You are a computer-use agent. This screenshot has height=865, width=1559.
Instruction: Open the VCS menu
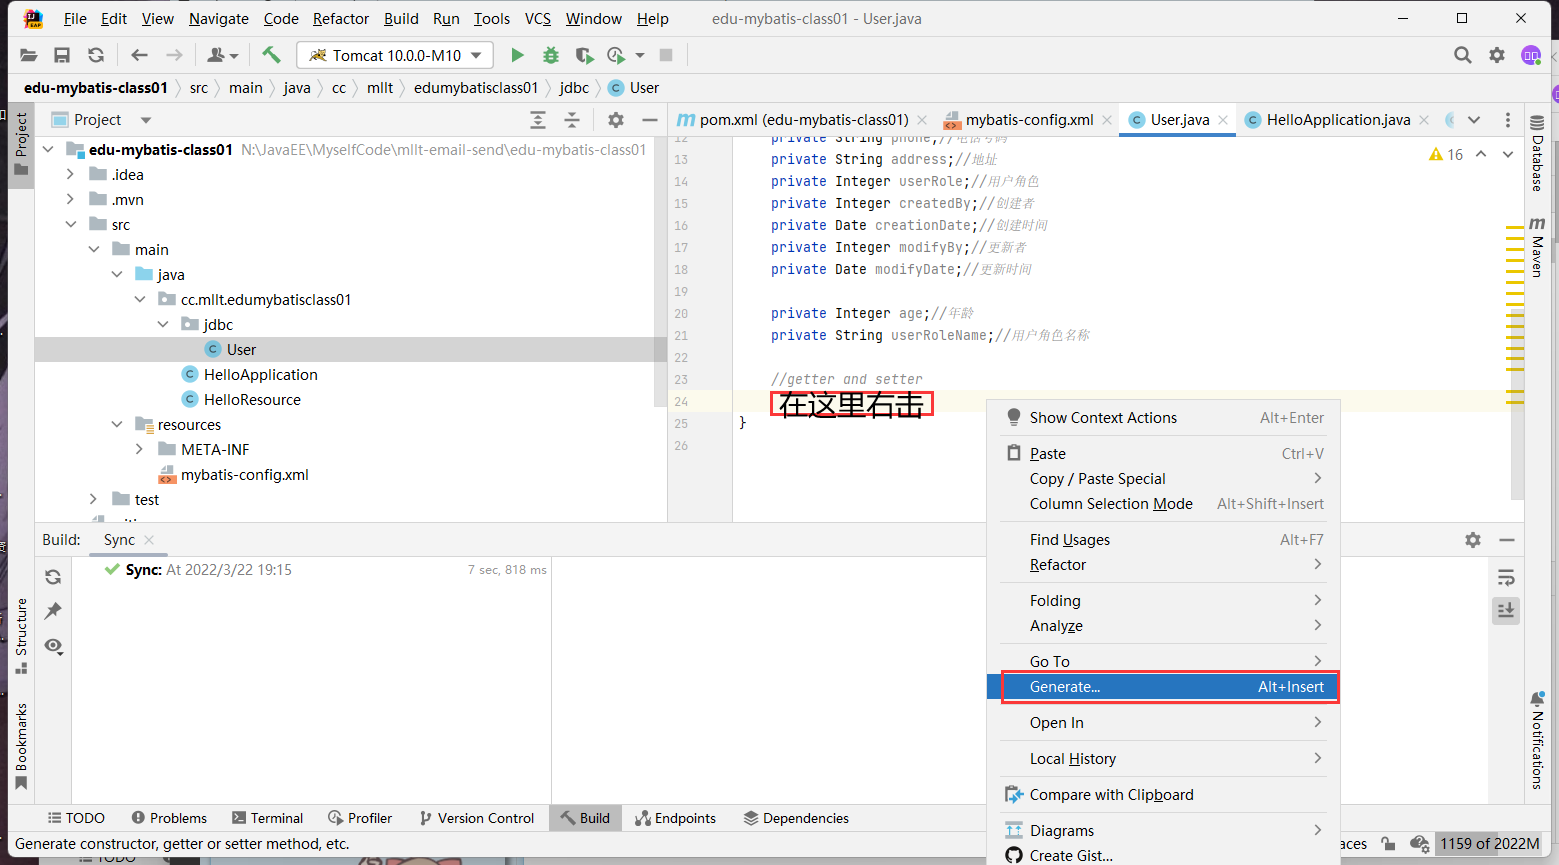click(x=538, y=18)
